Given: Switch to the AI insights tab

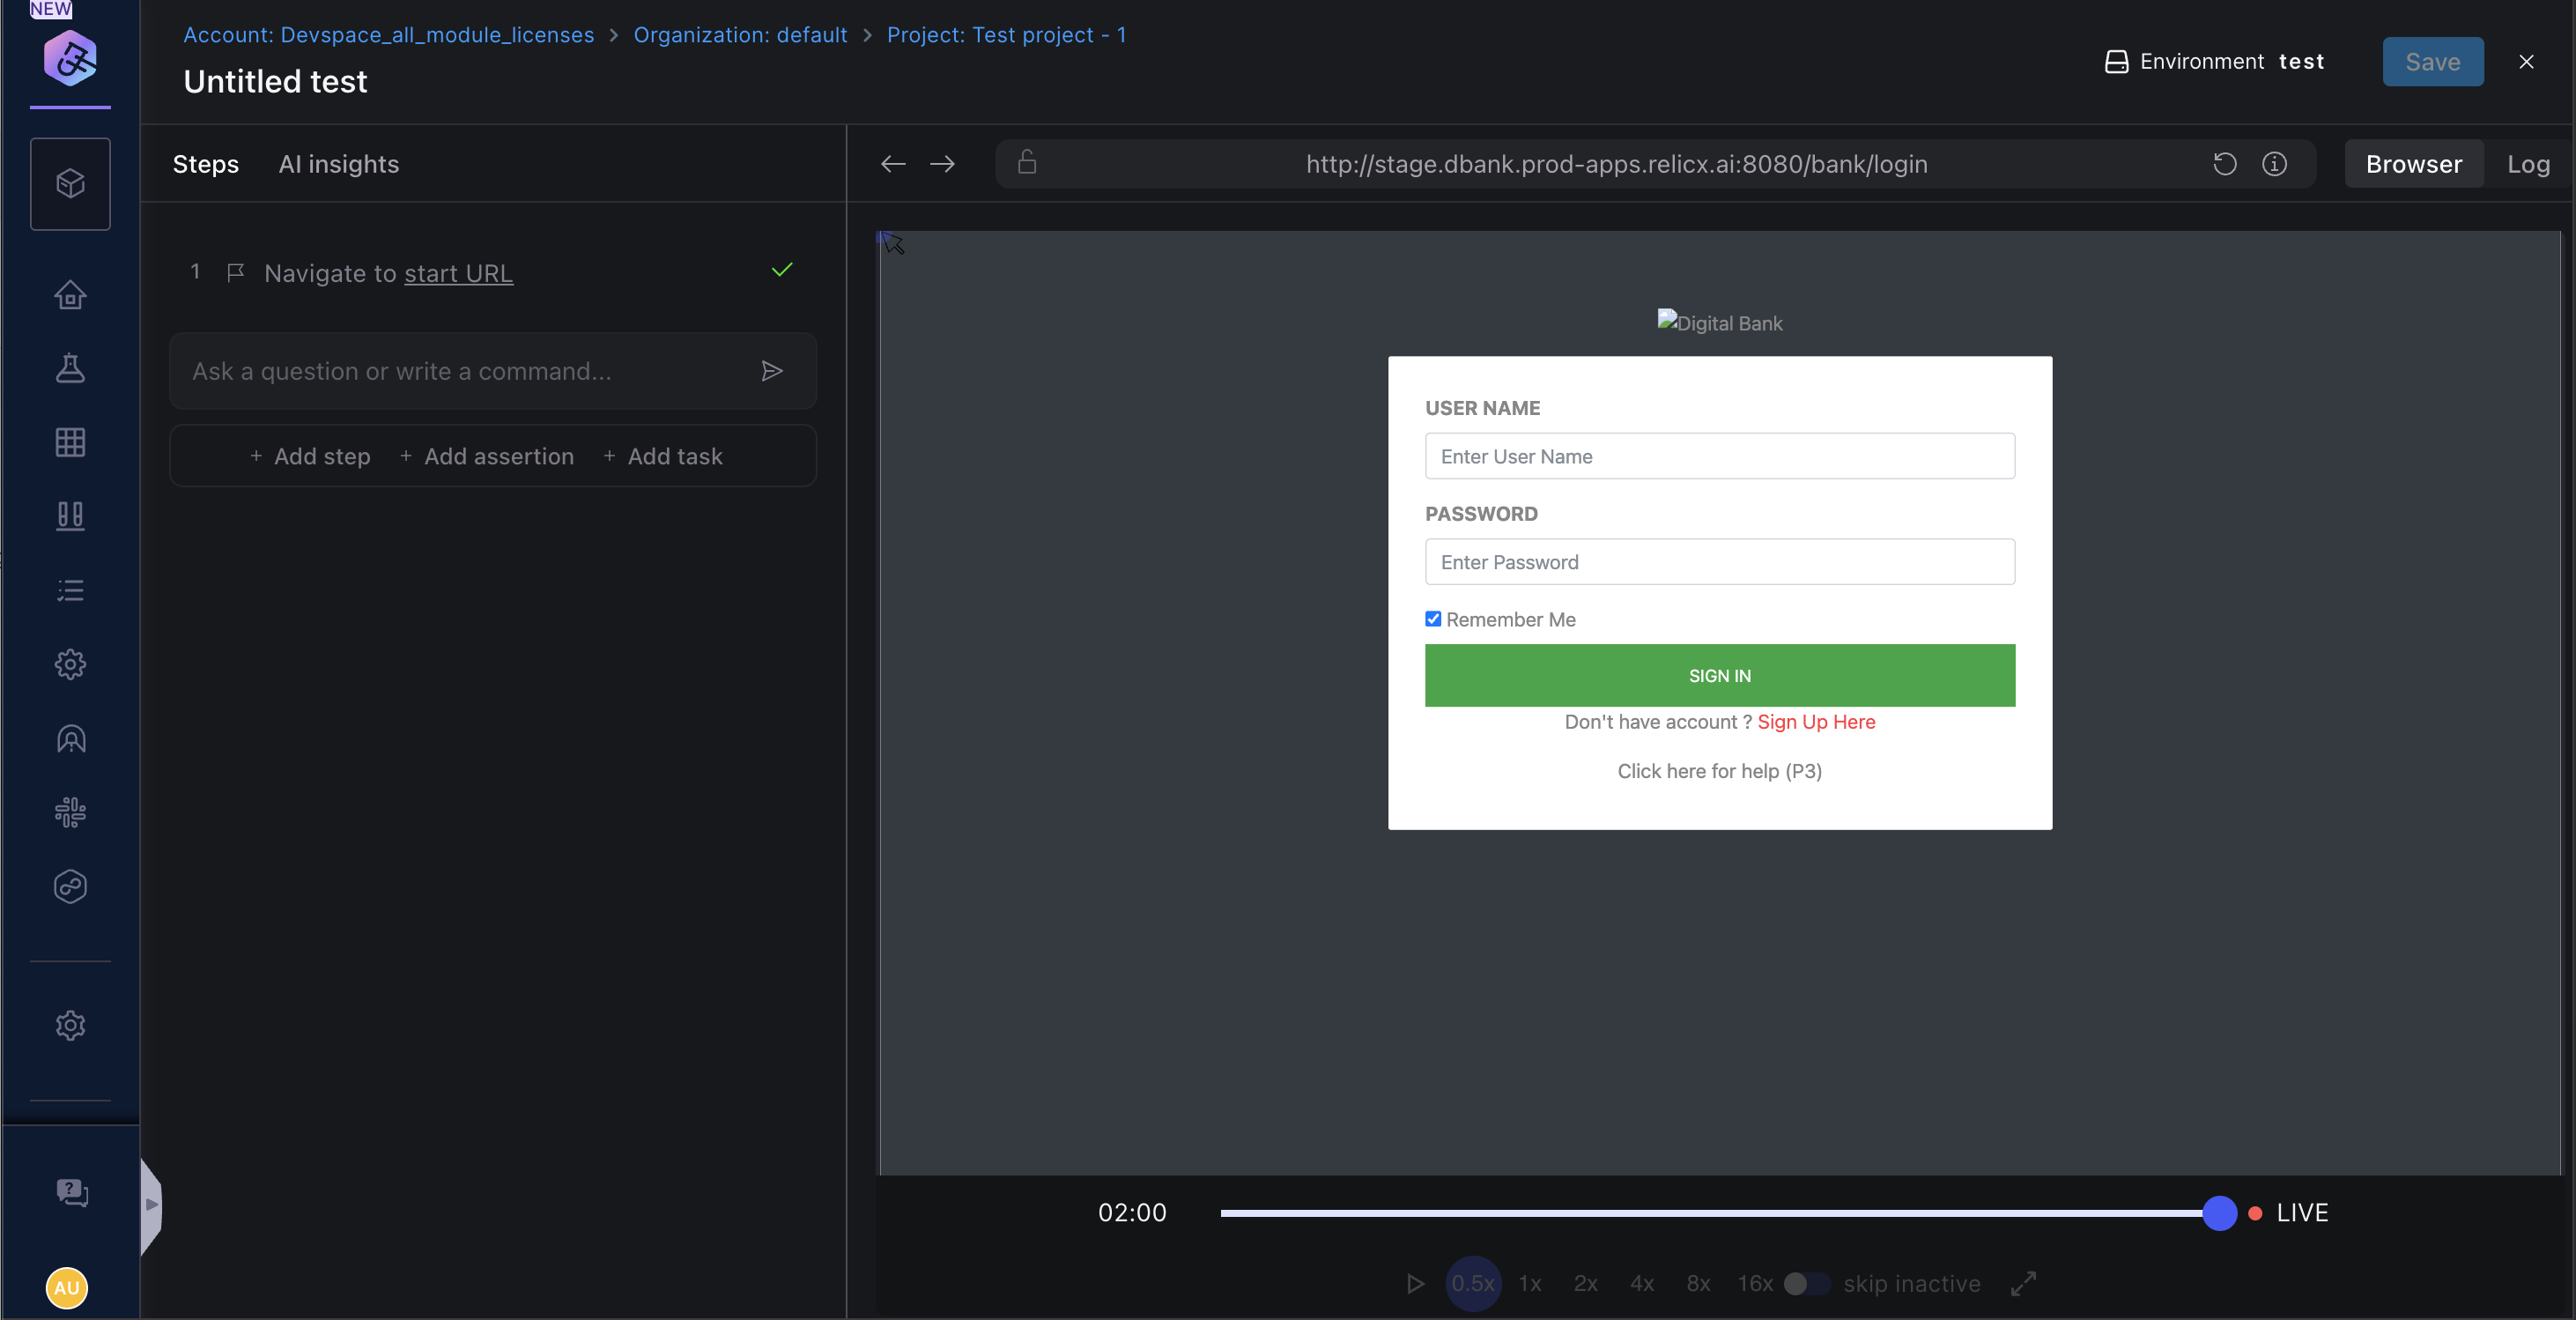Looking at the screenshot, I should [x=339, y=164].
